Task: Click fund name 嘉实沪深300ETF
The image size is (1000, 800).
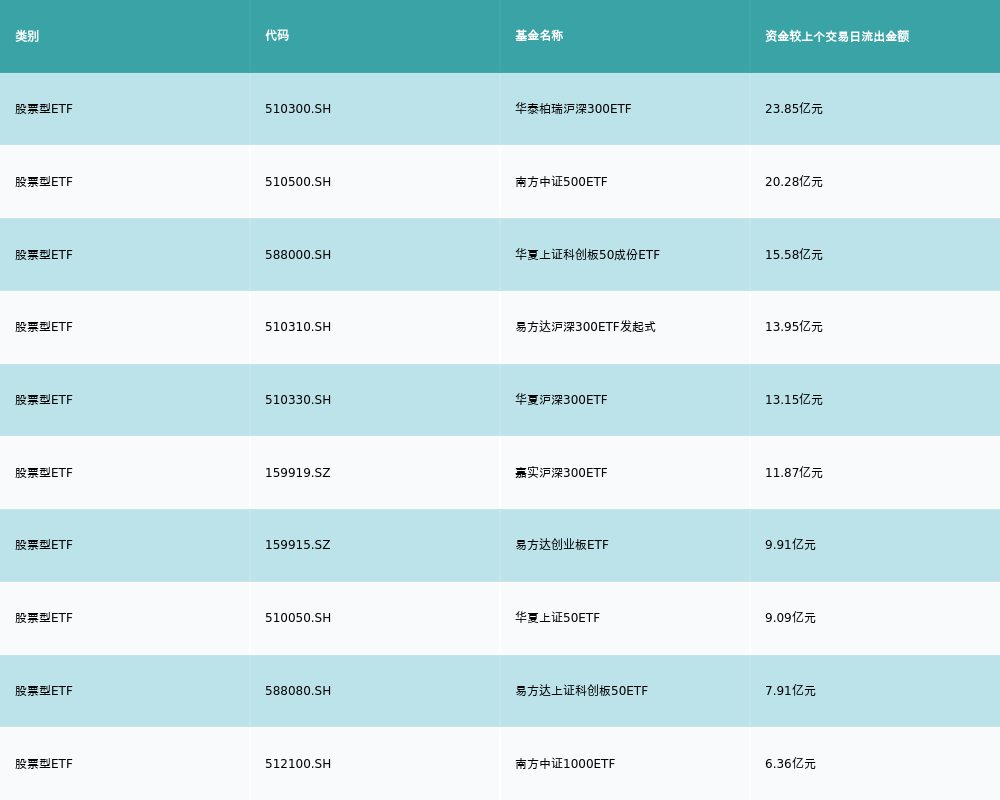Action: 561,473
